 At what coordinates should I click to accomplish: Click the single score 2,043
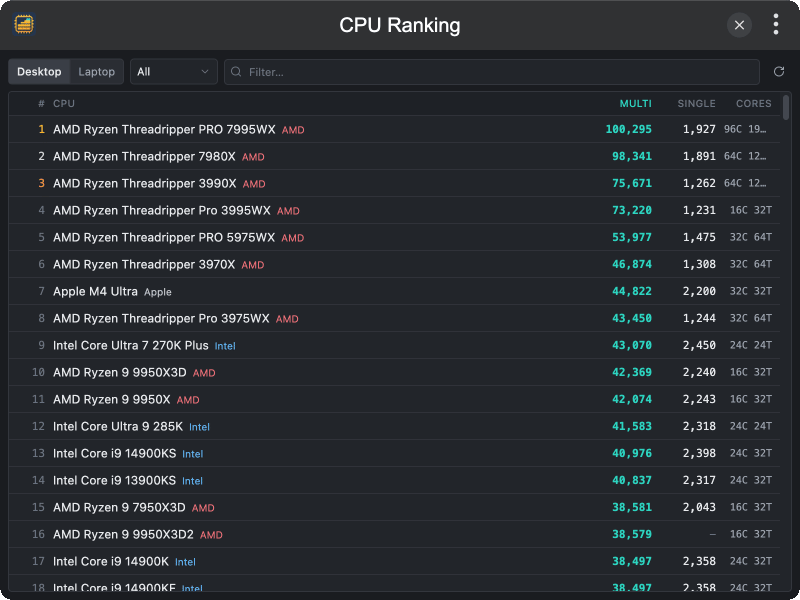click(x=699, y=508)
